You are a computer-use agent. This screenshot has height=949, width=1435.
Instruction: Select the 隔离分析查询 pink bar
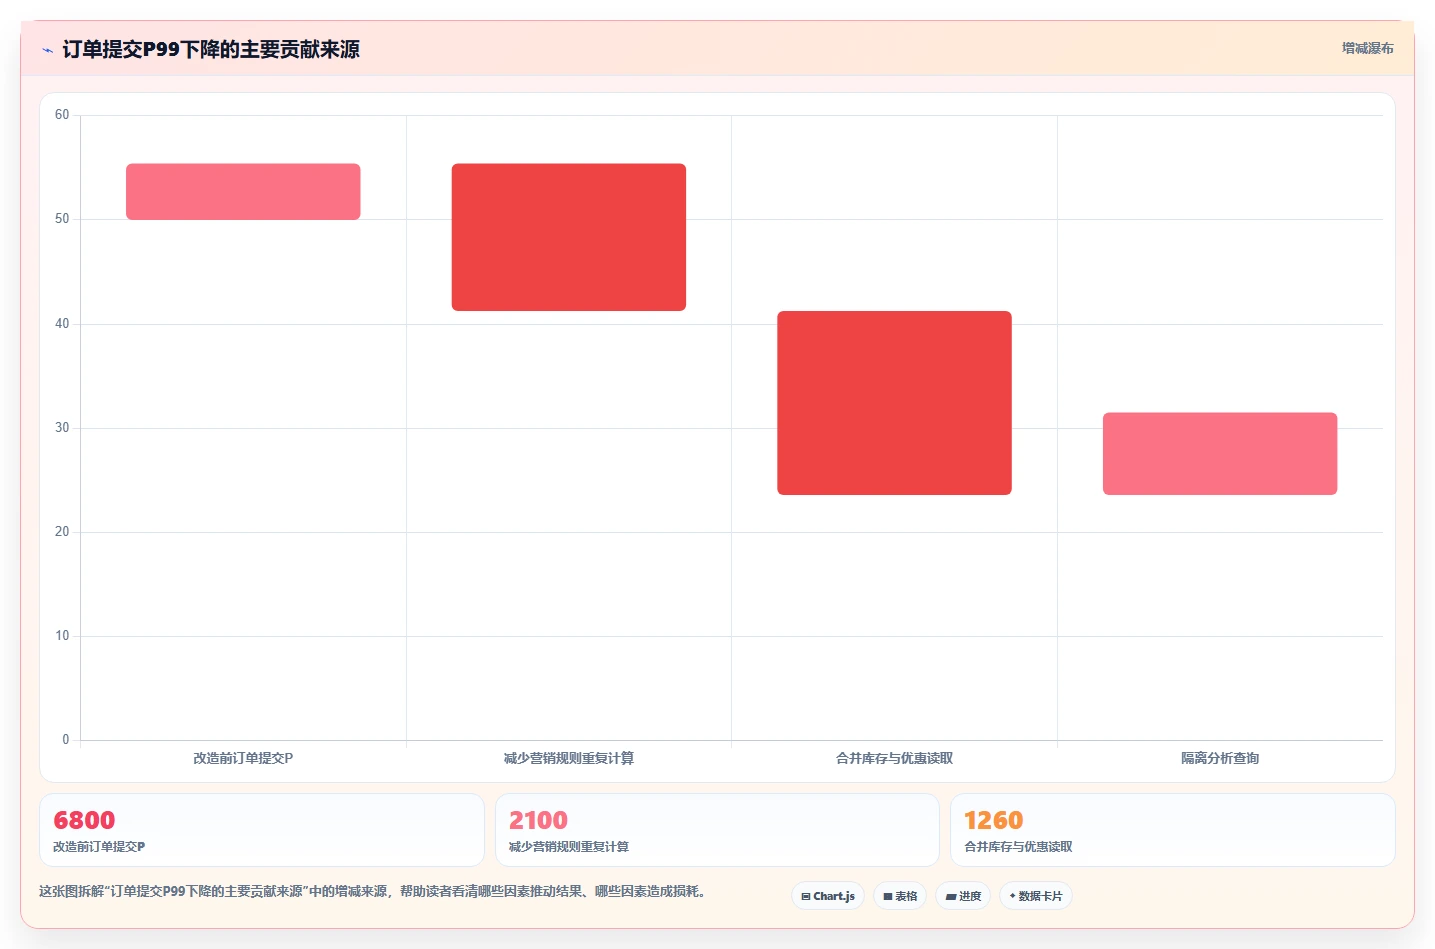[1220, 453]
